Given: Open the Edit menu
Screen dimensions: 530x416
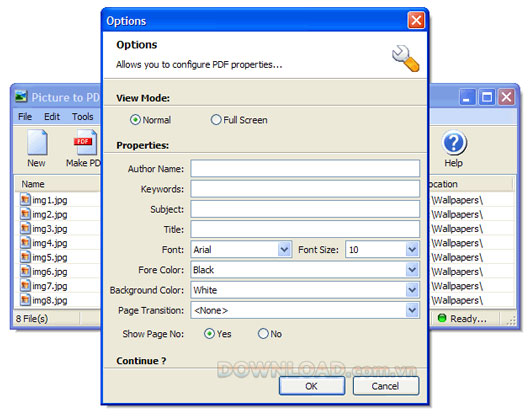Looking at the screenshot, I should pyautogui.click(x=52, y=117).
